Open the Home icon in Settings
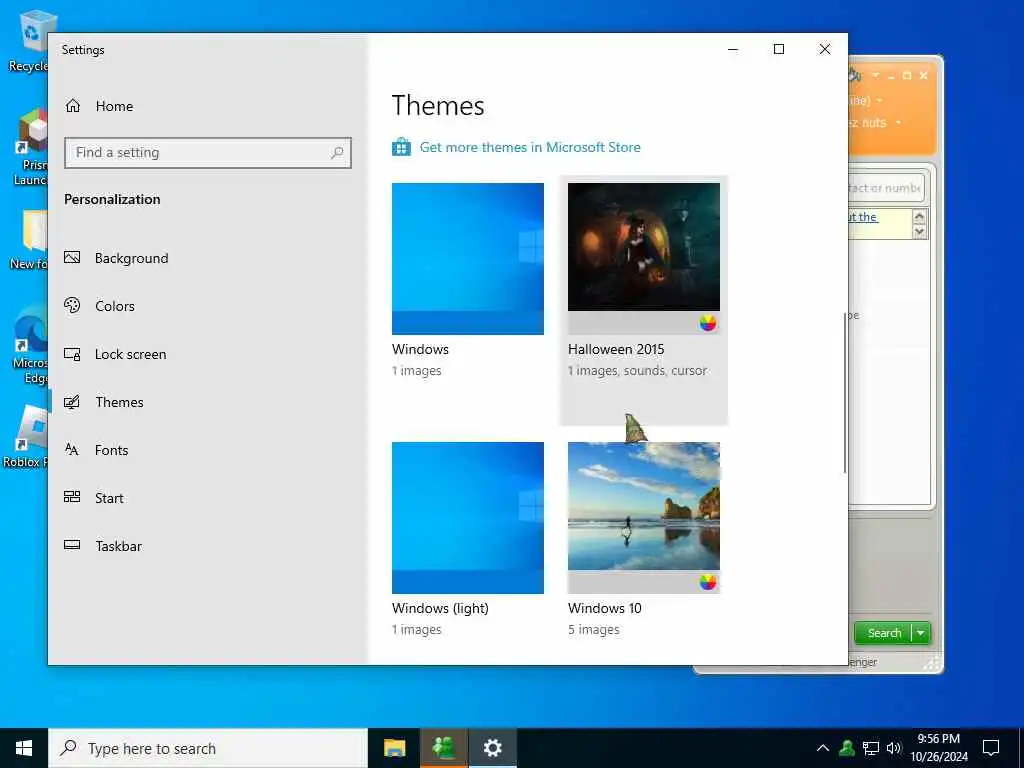This screenshot has height=768, width=1024. 73,106
